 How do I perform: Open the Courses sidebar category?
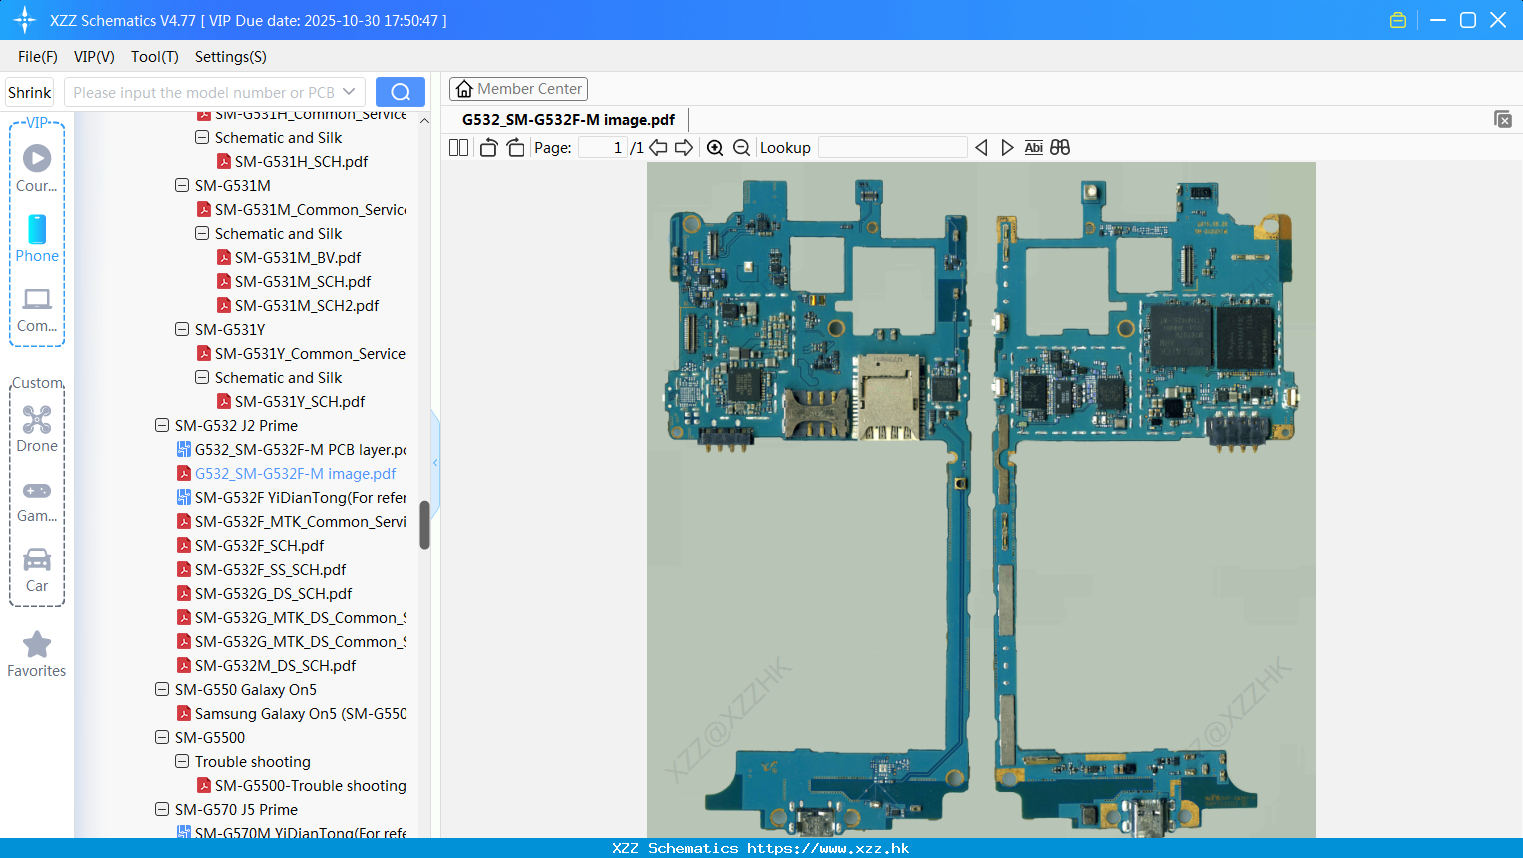(x=37, y=168)
